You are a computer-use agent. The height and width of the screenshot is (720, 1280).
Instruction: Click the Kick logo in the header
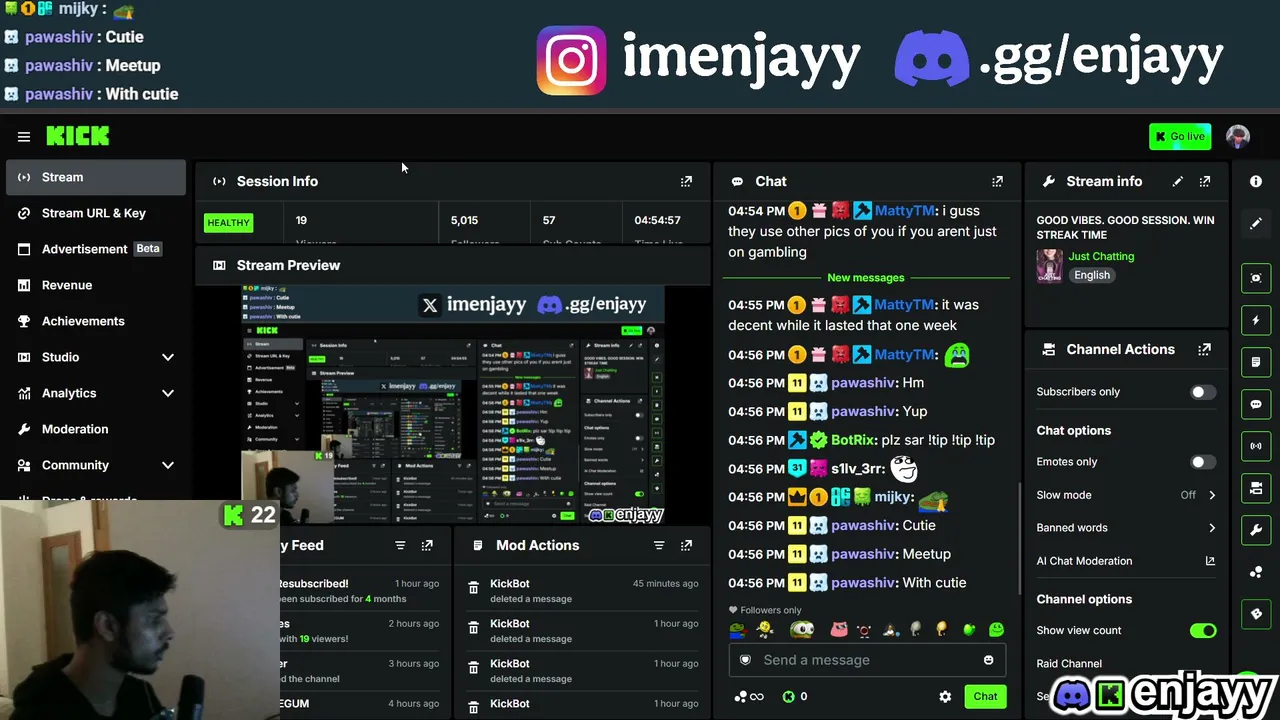tap(78, 136)
